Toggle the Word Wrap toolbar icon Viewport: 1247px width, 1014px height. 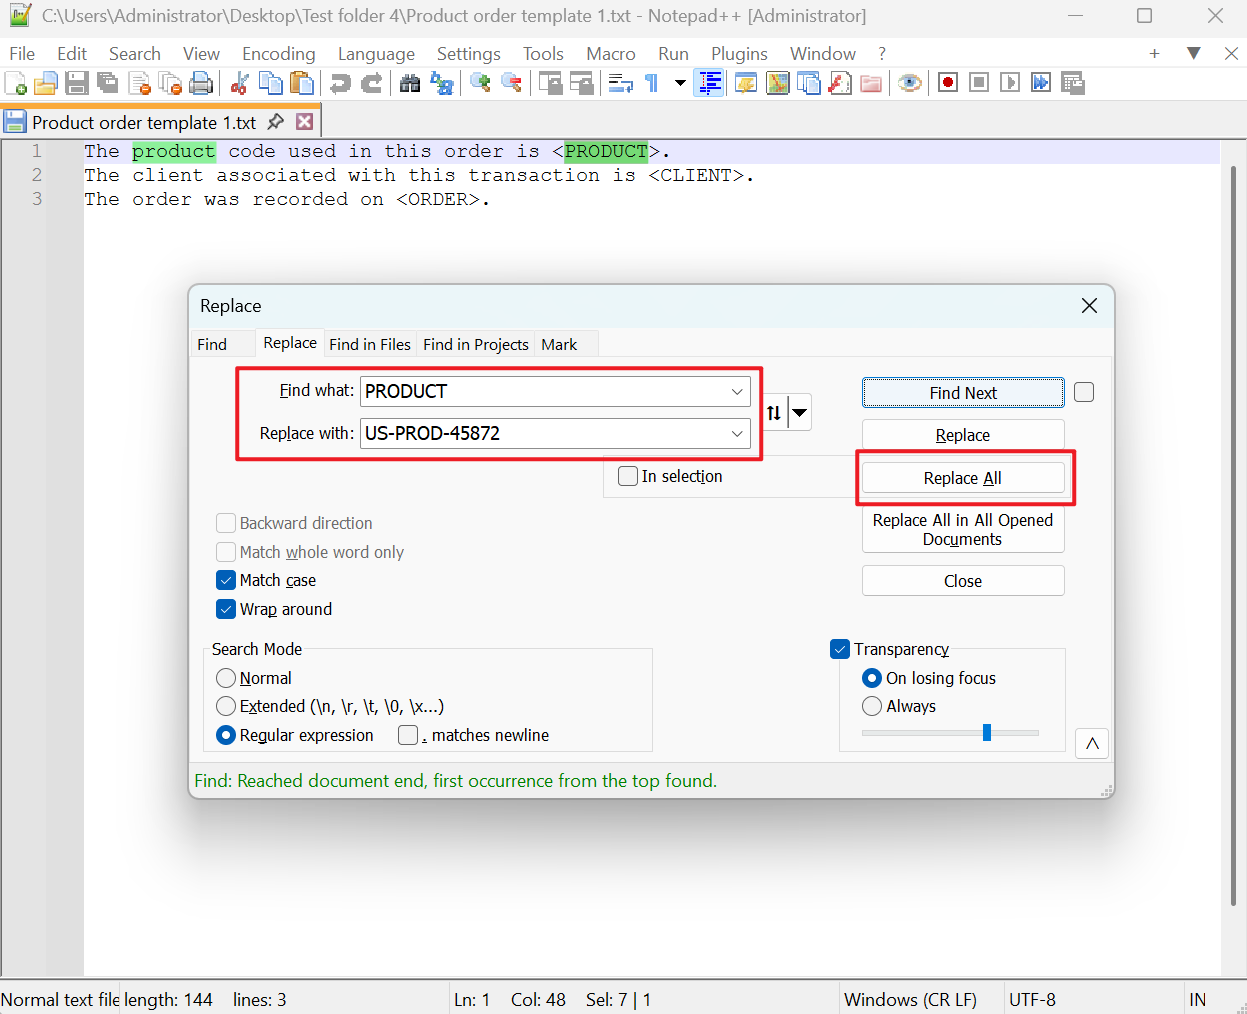click(x=620, y=83)
